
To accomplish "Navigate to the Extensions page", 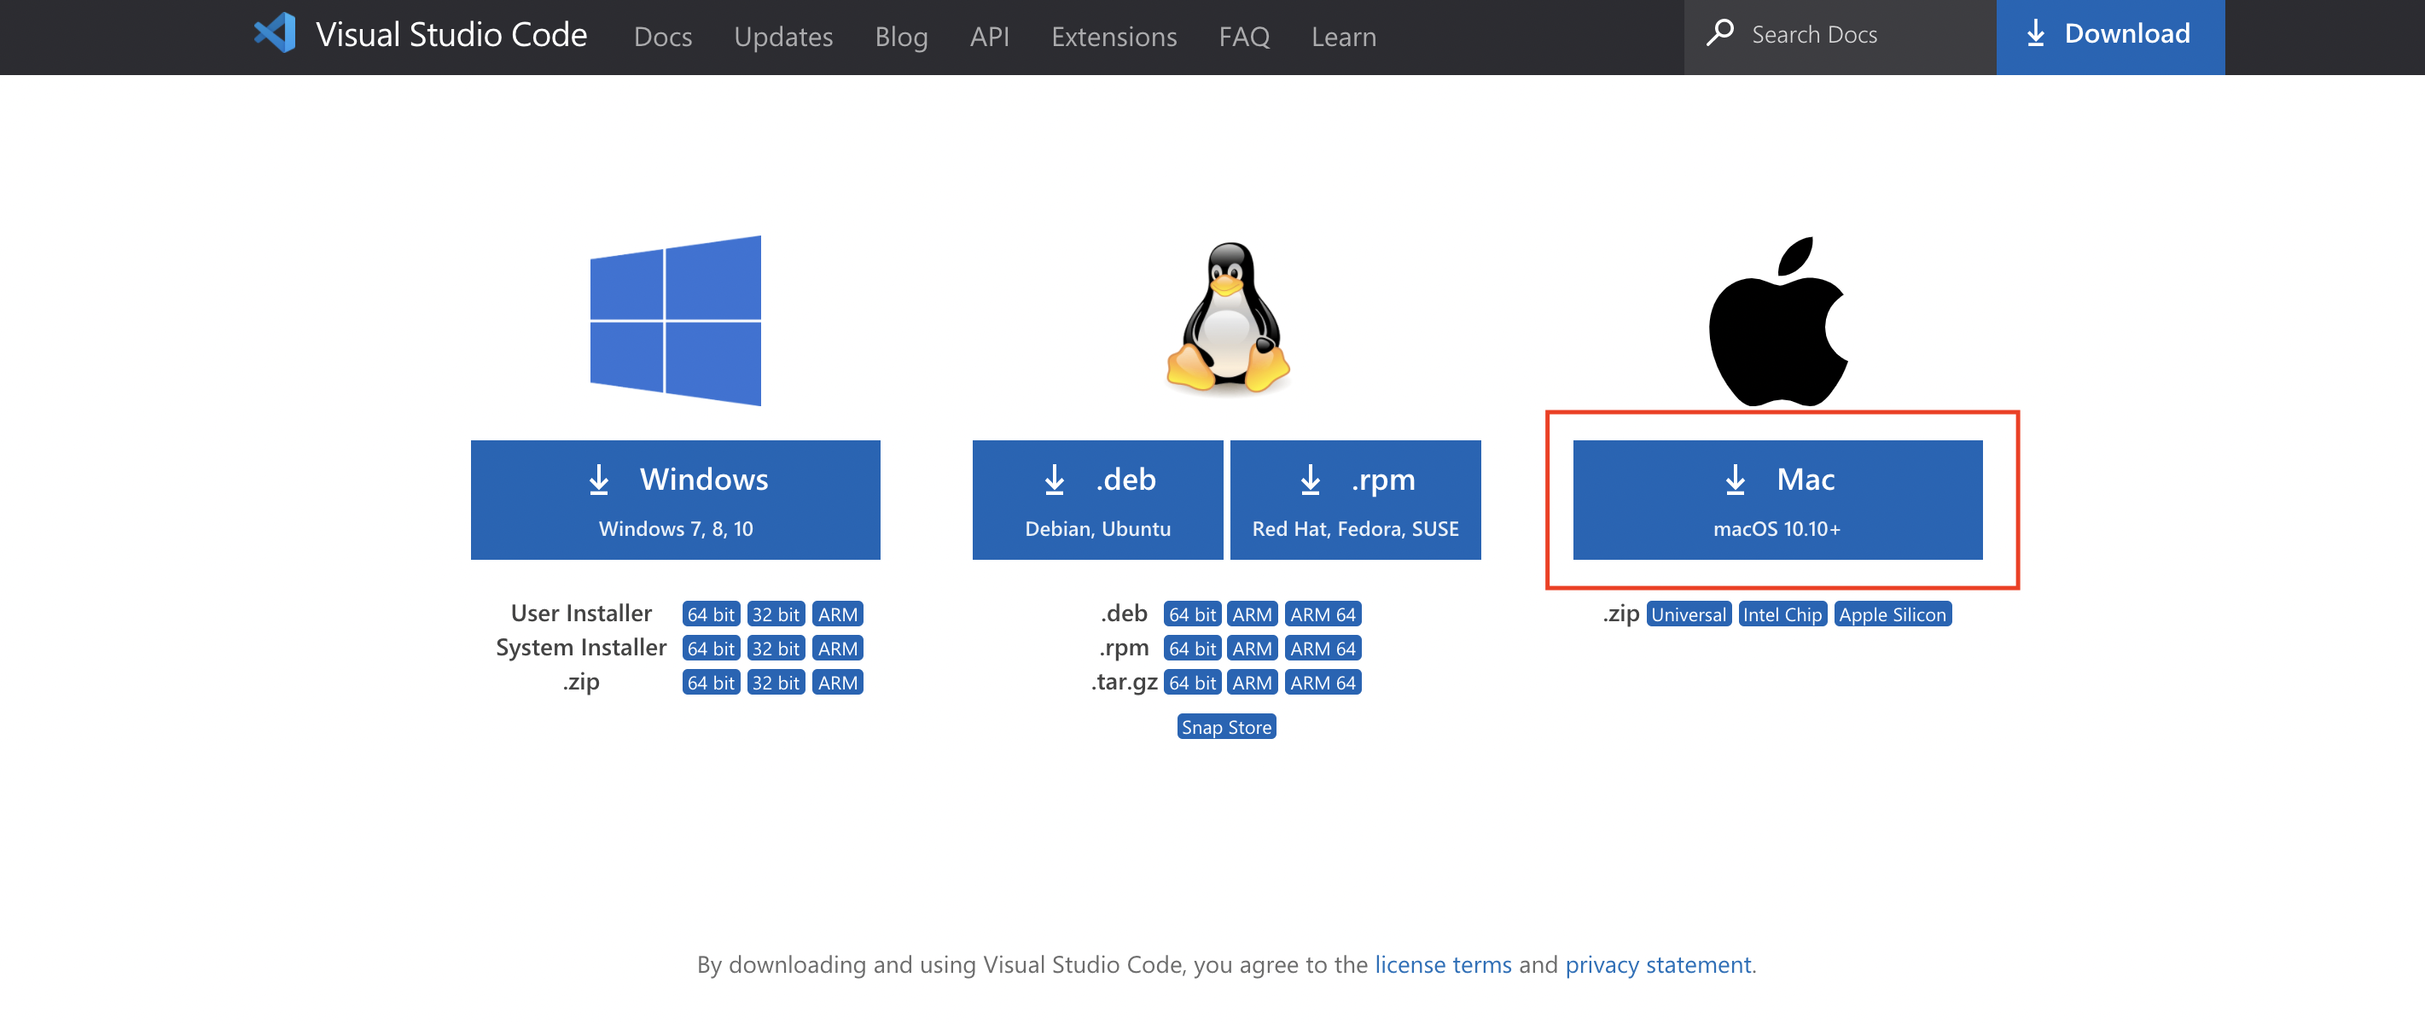I will point(1113,36).
